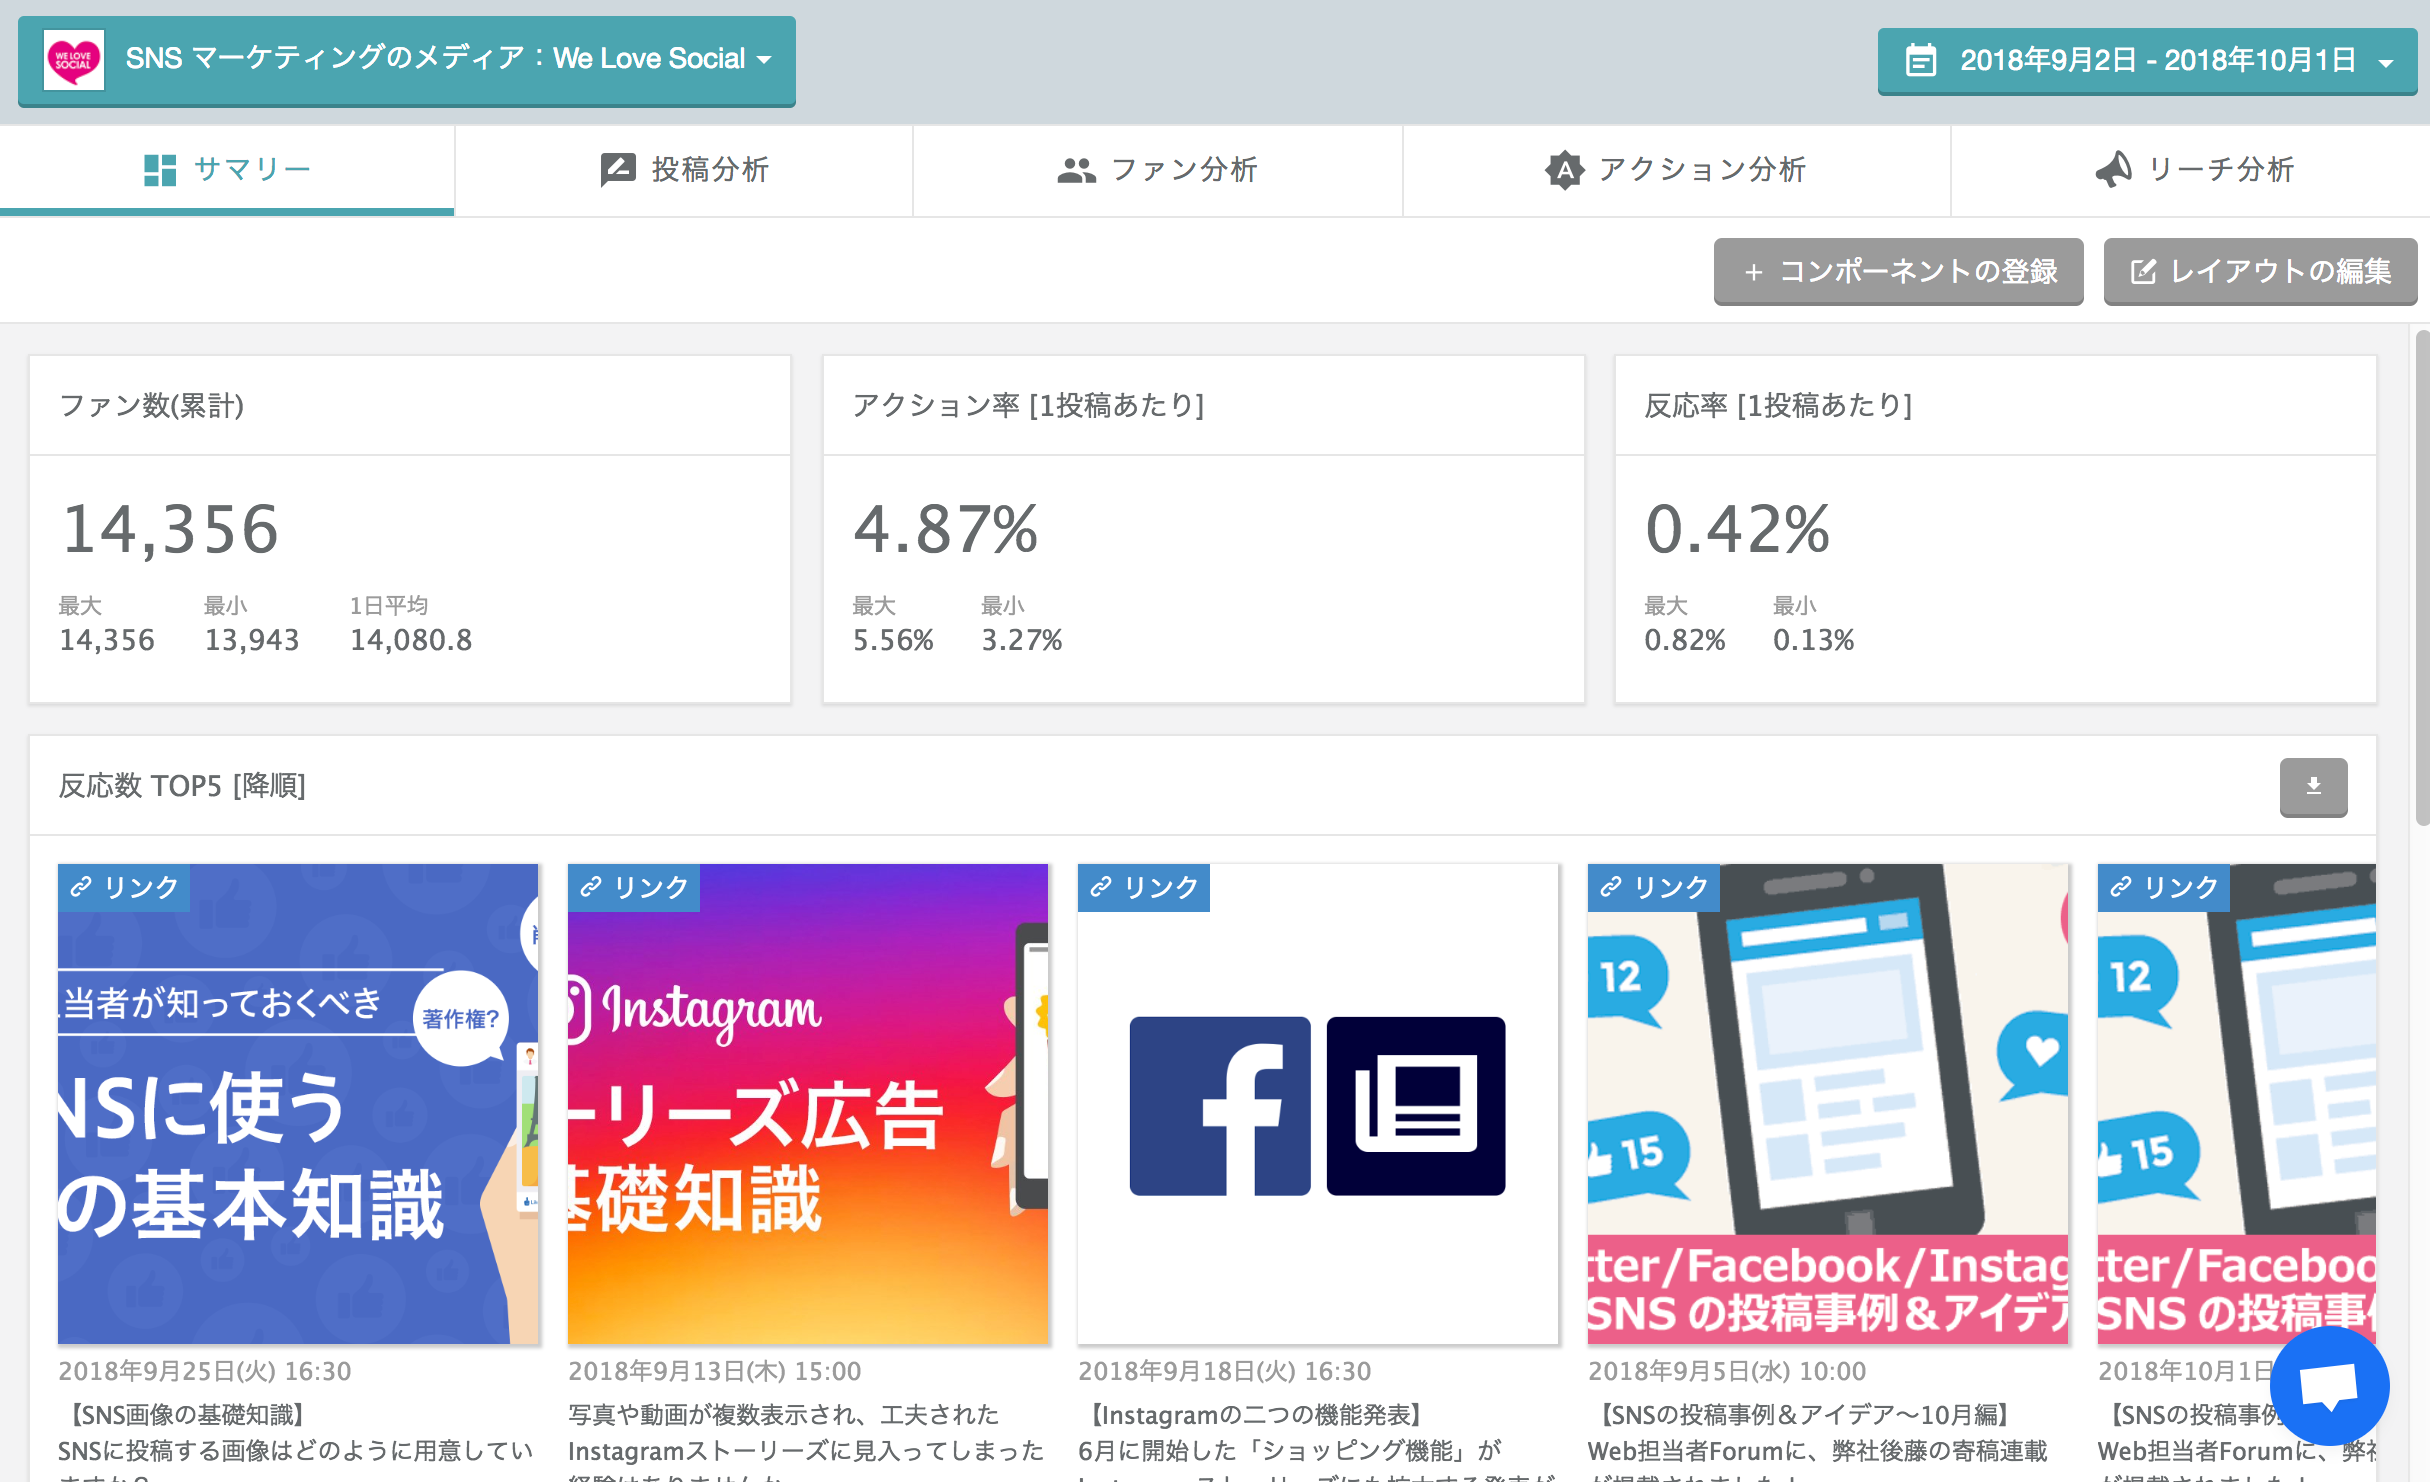
Task: Switch to the アクション分析 tab
Action: click(x=1676, y=170)
